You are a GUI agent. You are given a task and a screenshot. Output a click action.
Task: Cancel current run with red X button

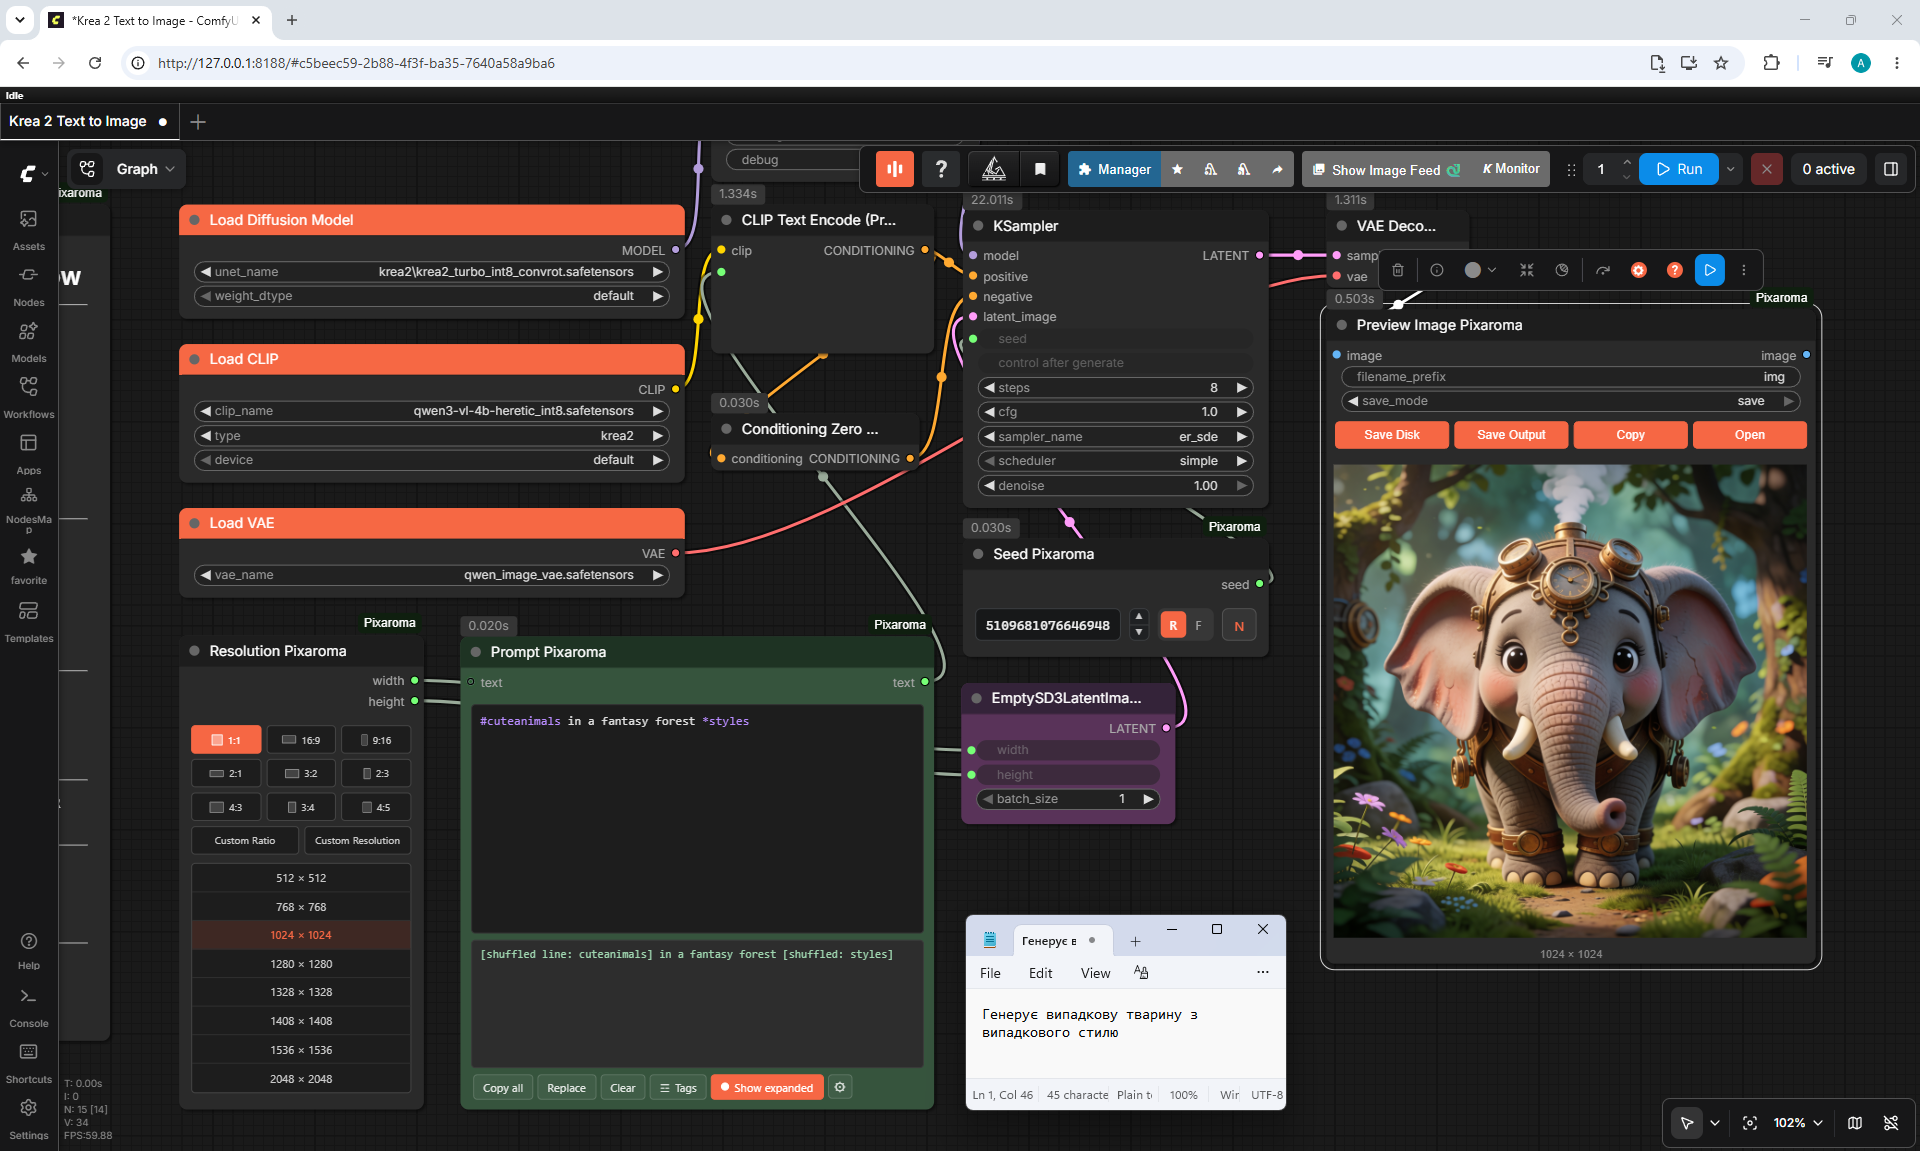pyautogui.click(x=1767, y=169)
